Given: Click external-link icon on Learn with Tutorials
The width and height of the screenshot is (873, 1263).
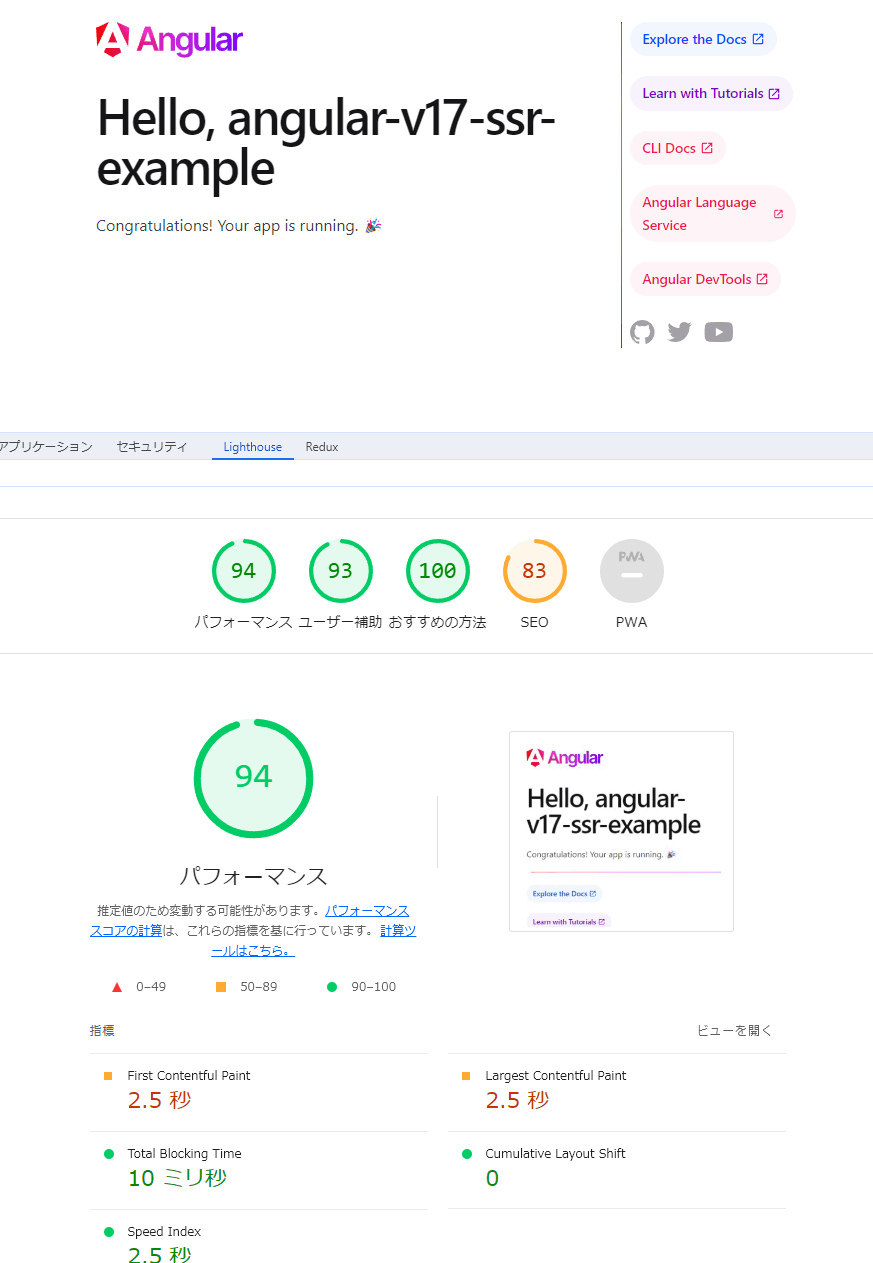Looking at the screenshot, I should (x=774, y=93).
